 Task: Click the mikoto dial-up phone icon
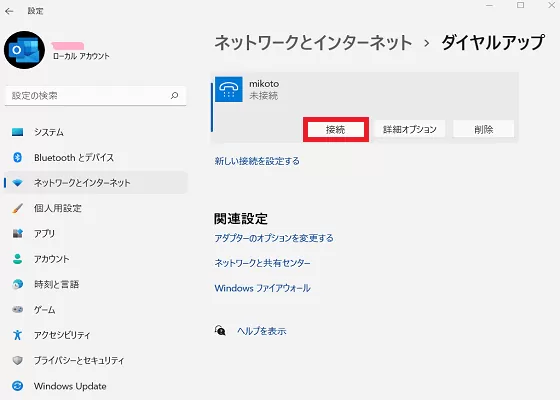229,89
